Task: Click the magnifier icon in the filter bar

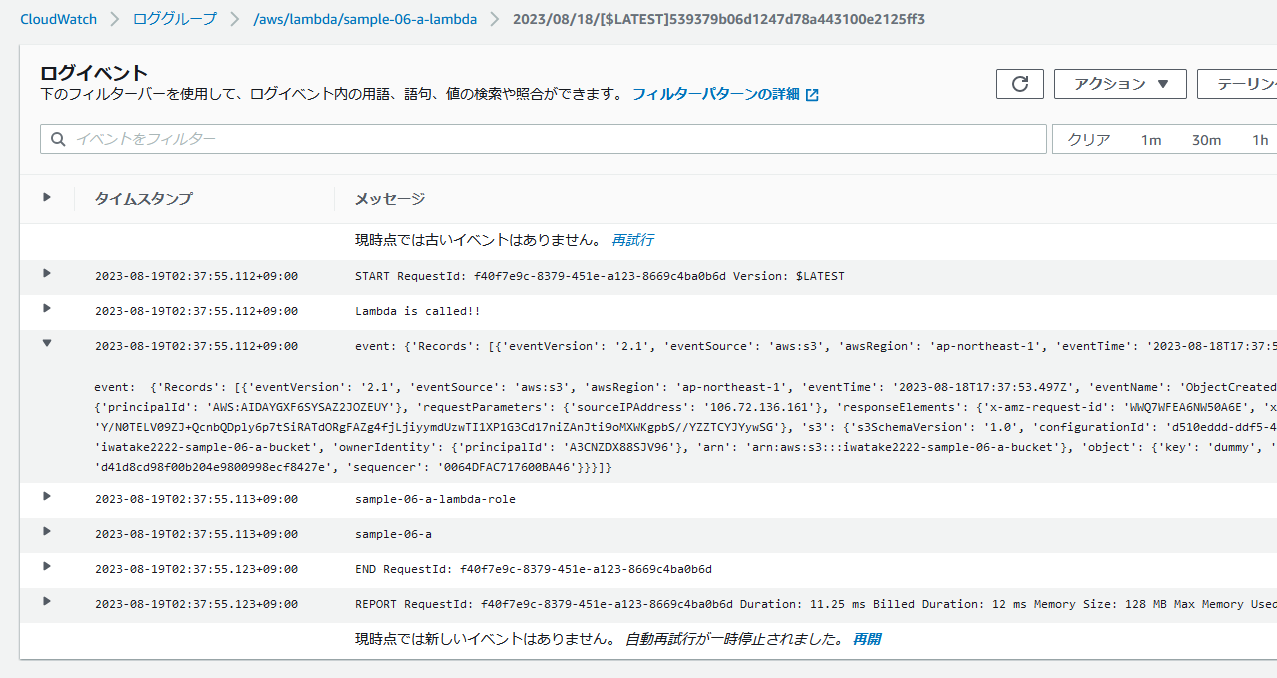Action: click(x=58, y=138)
